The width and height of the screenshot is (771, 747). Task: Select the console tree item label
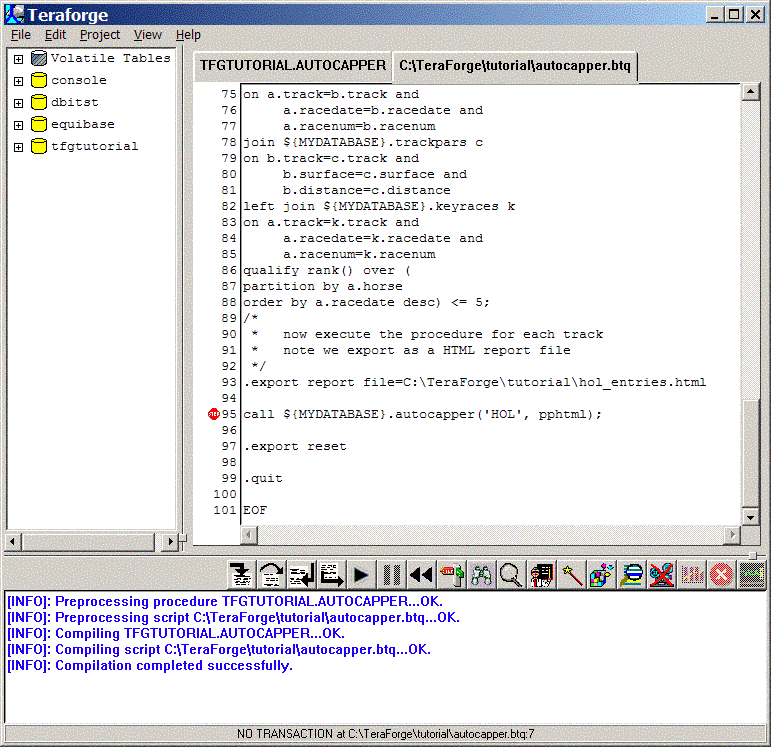tap(79, 80)
